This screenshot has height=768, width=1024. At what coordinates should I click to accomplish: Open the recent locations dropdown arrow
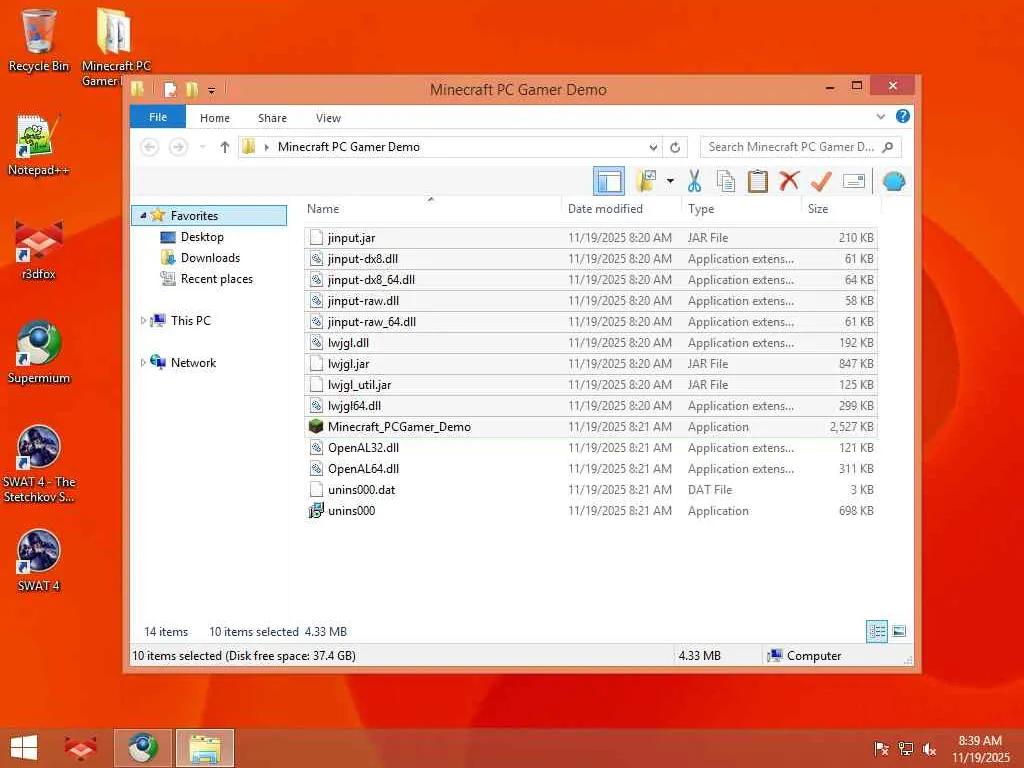pos(202,147)
